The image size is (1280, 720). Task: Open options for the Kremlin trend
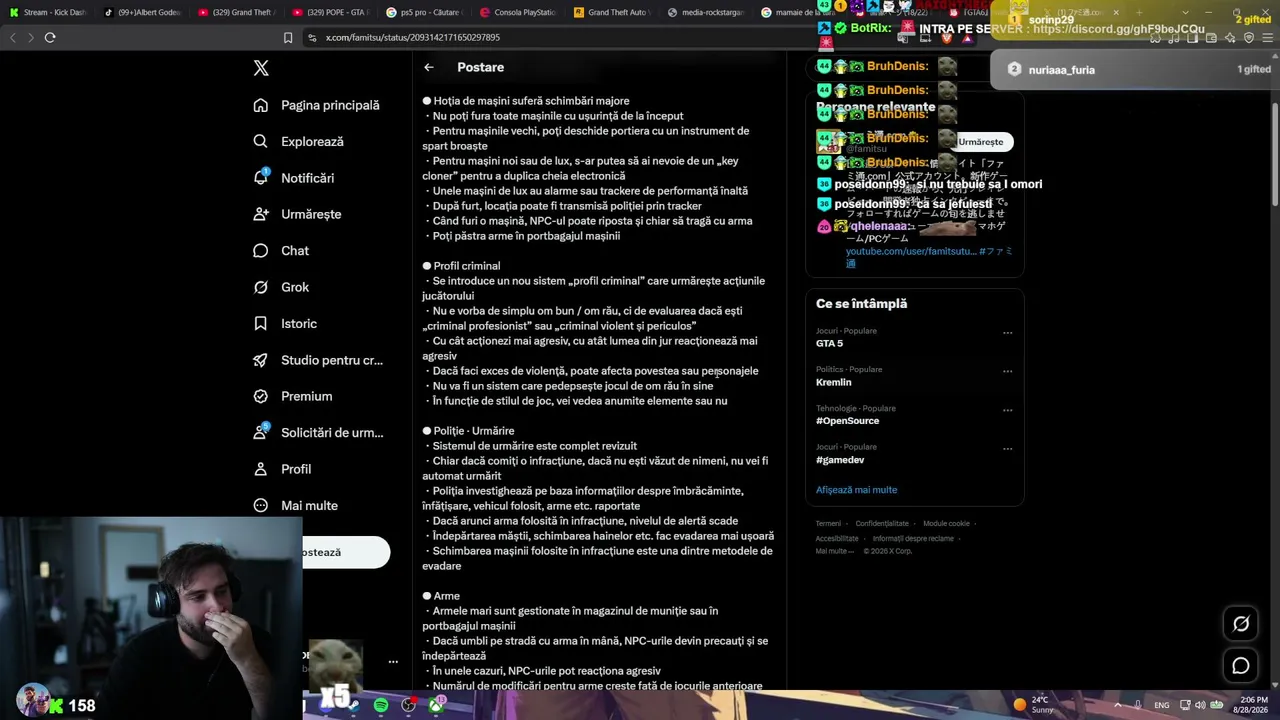tap(1007, 371)
